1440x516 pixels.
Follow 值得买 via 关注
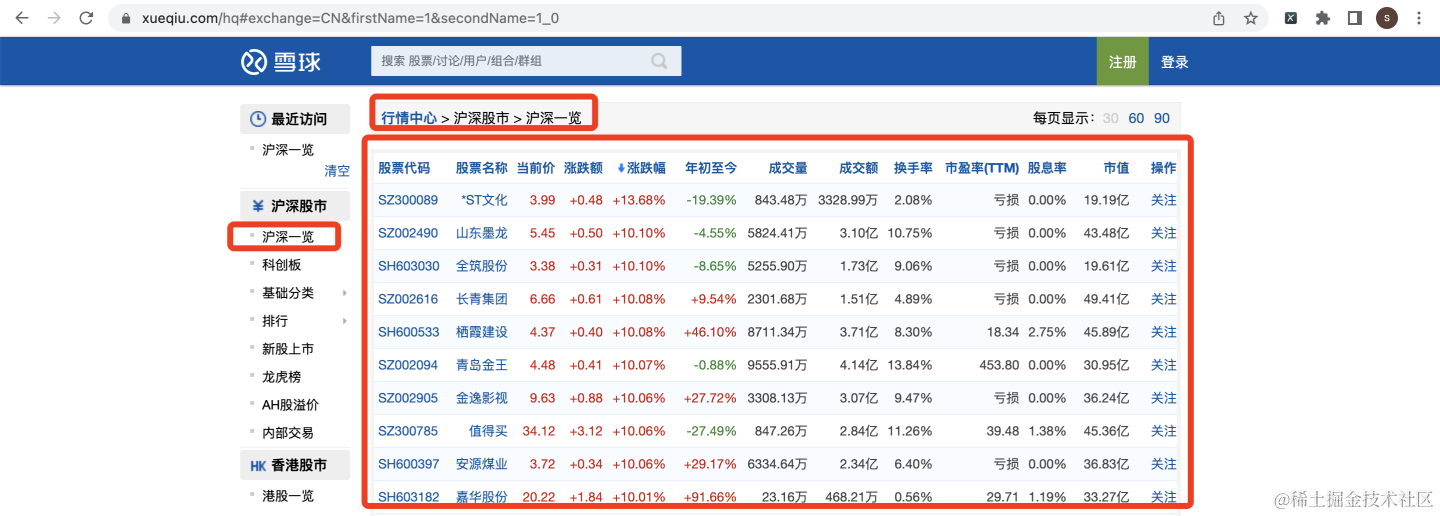tap(1164, 431)
